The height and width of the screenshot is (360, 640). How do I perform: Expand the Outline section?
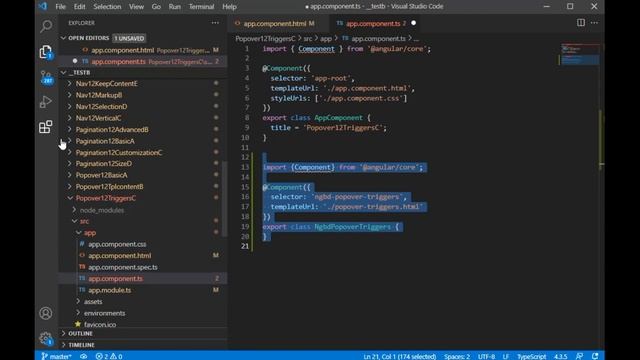tap(63, 333)
